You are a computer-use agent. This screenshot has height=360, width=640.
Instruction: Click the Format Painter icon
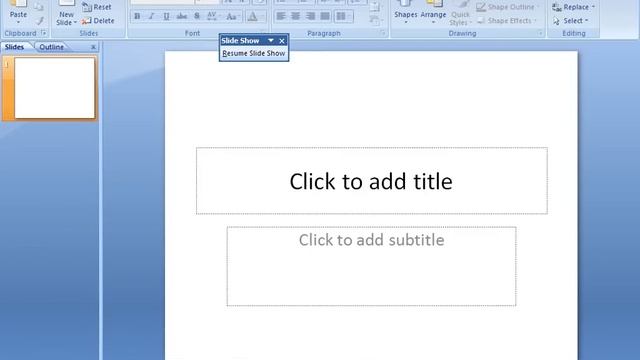click(39, 21)
